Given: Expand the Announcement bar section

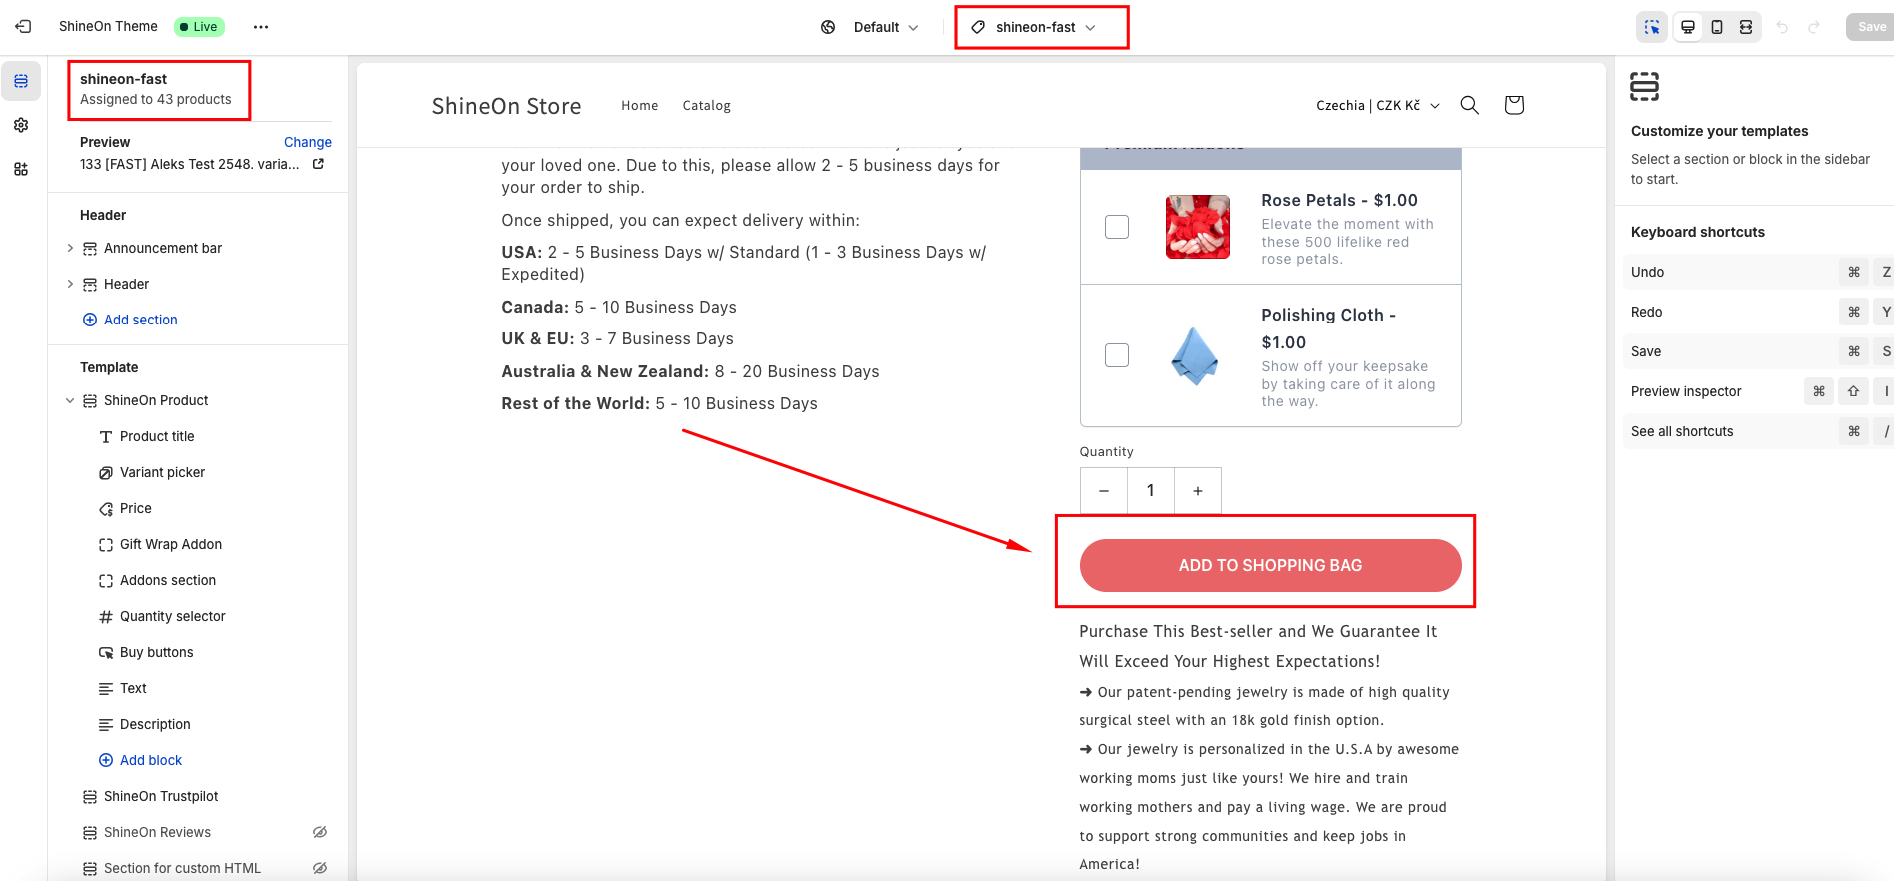Looking at the screenshot, I should [x=70, y=248].
